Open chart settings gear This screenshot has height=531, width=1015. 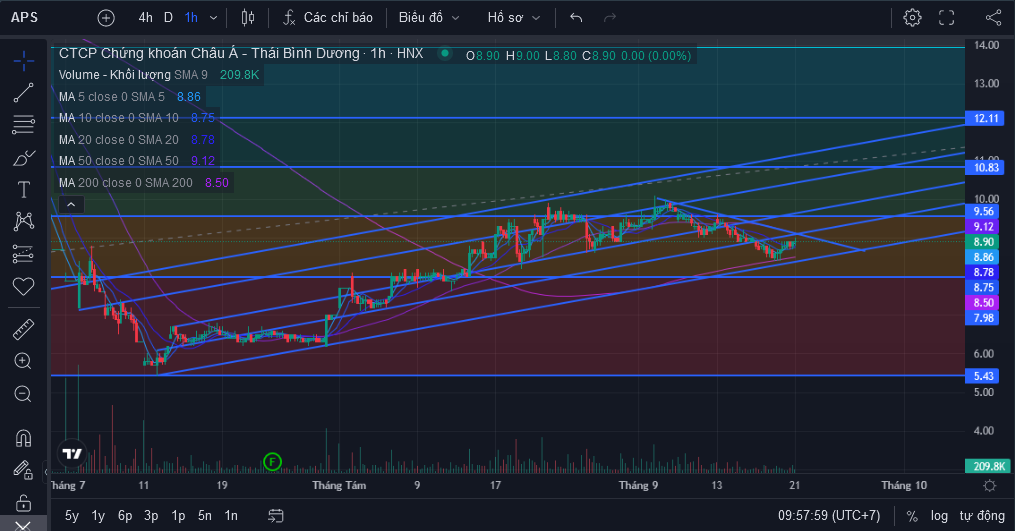point(912,17)
